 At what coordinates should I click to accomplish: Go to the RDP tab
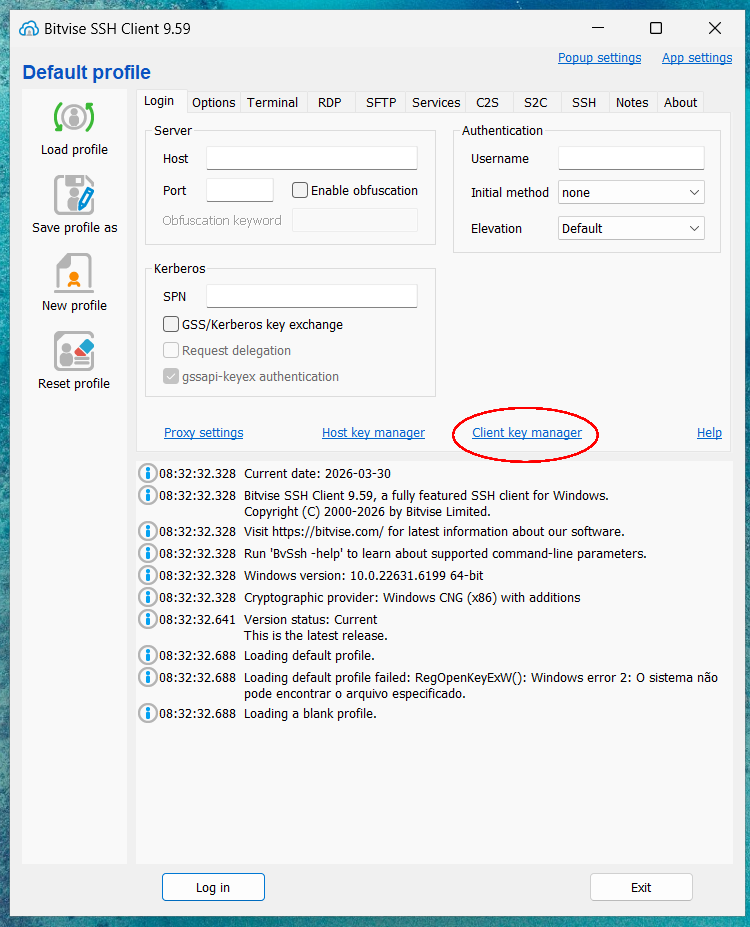[x=329, y=102]
